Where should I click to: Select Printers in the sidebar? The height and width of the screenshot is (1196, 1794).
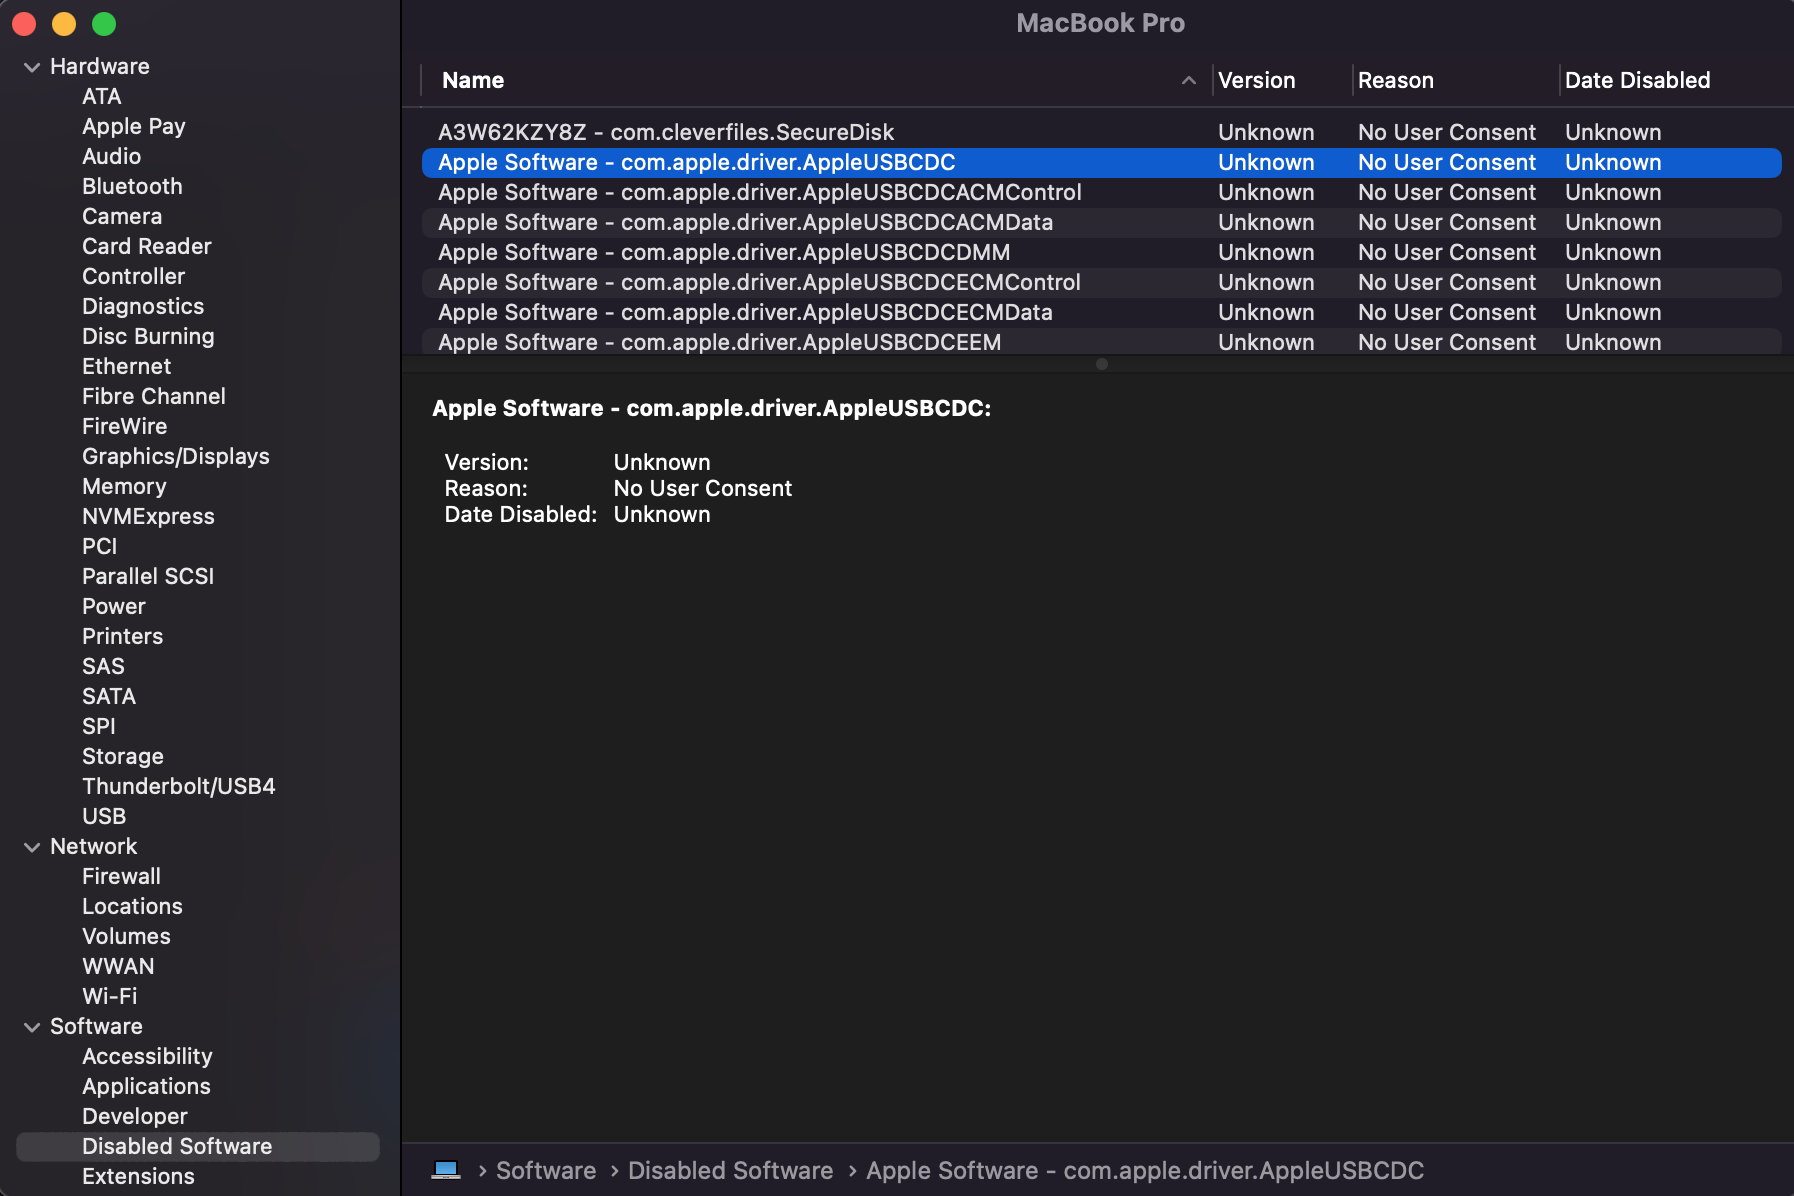click(x=122, y=637)
